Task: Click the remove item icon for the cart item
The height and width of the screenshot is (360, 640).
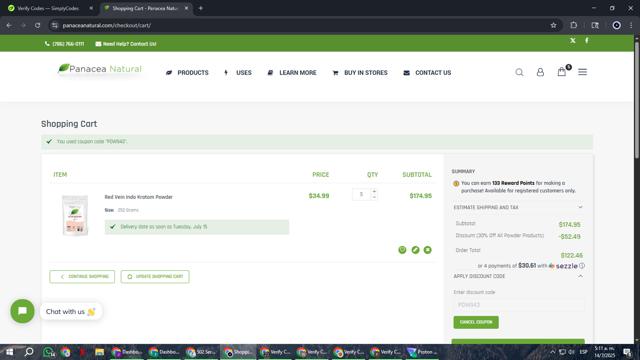Action: [x=427, y=250]
